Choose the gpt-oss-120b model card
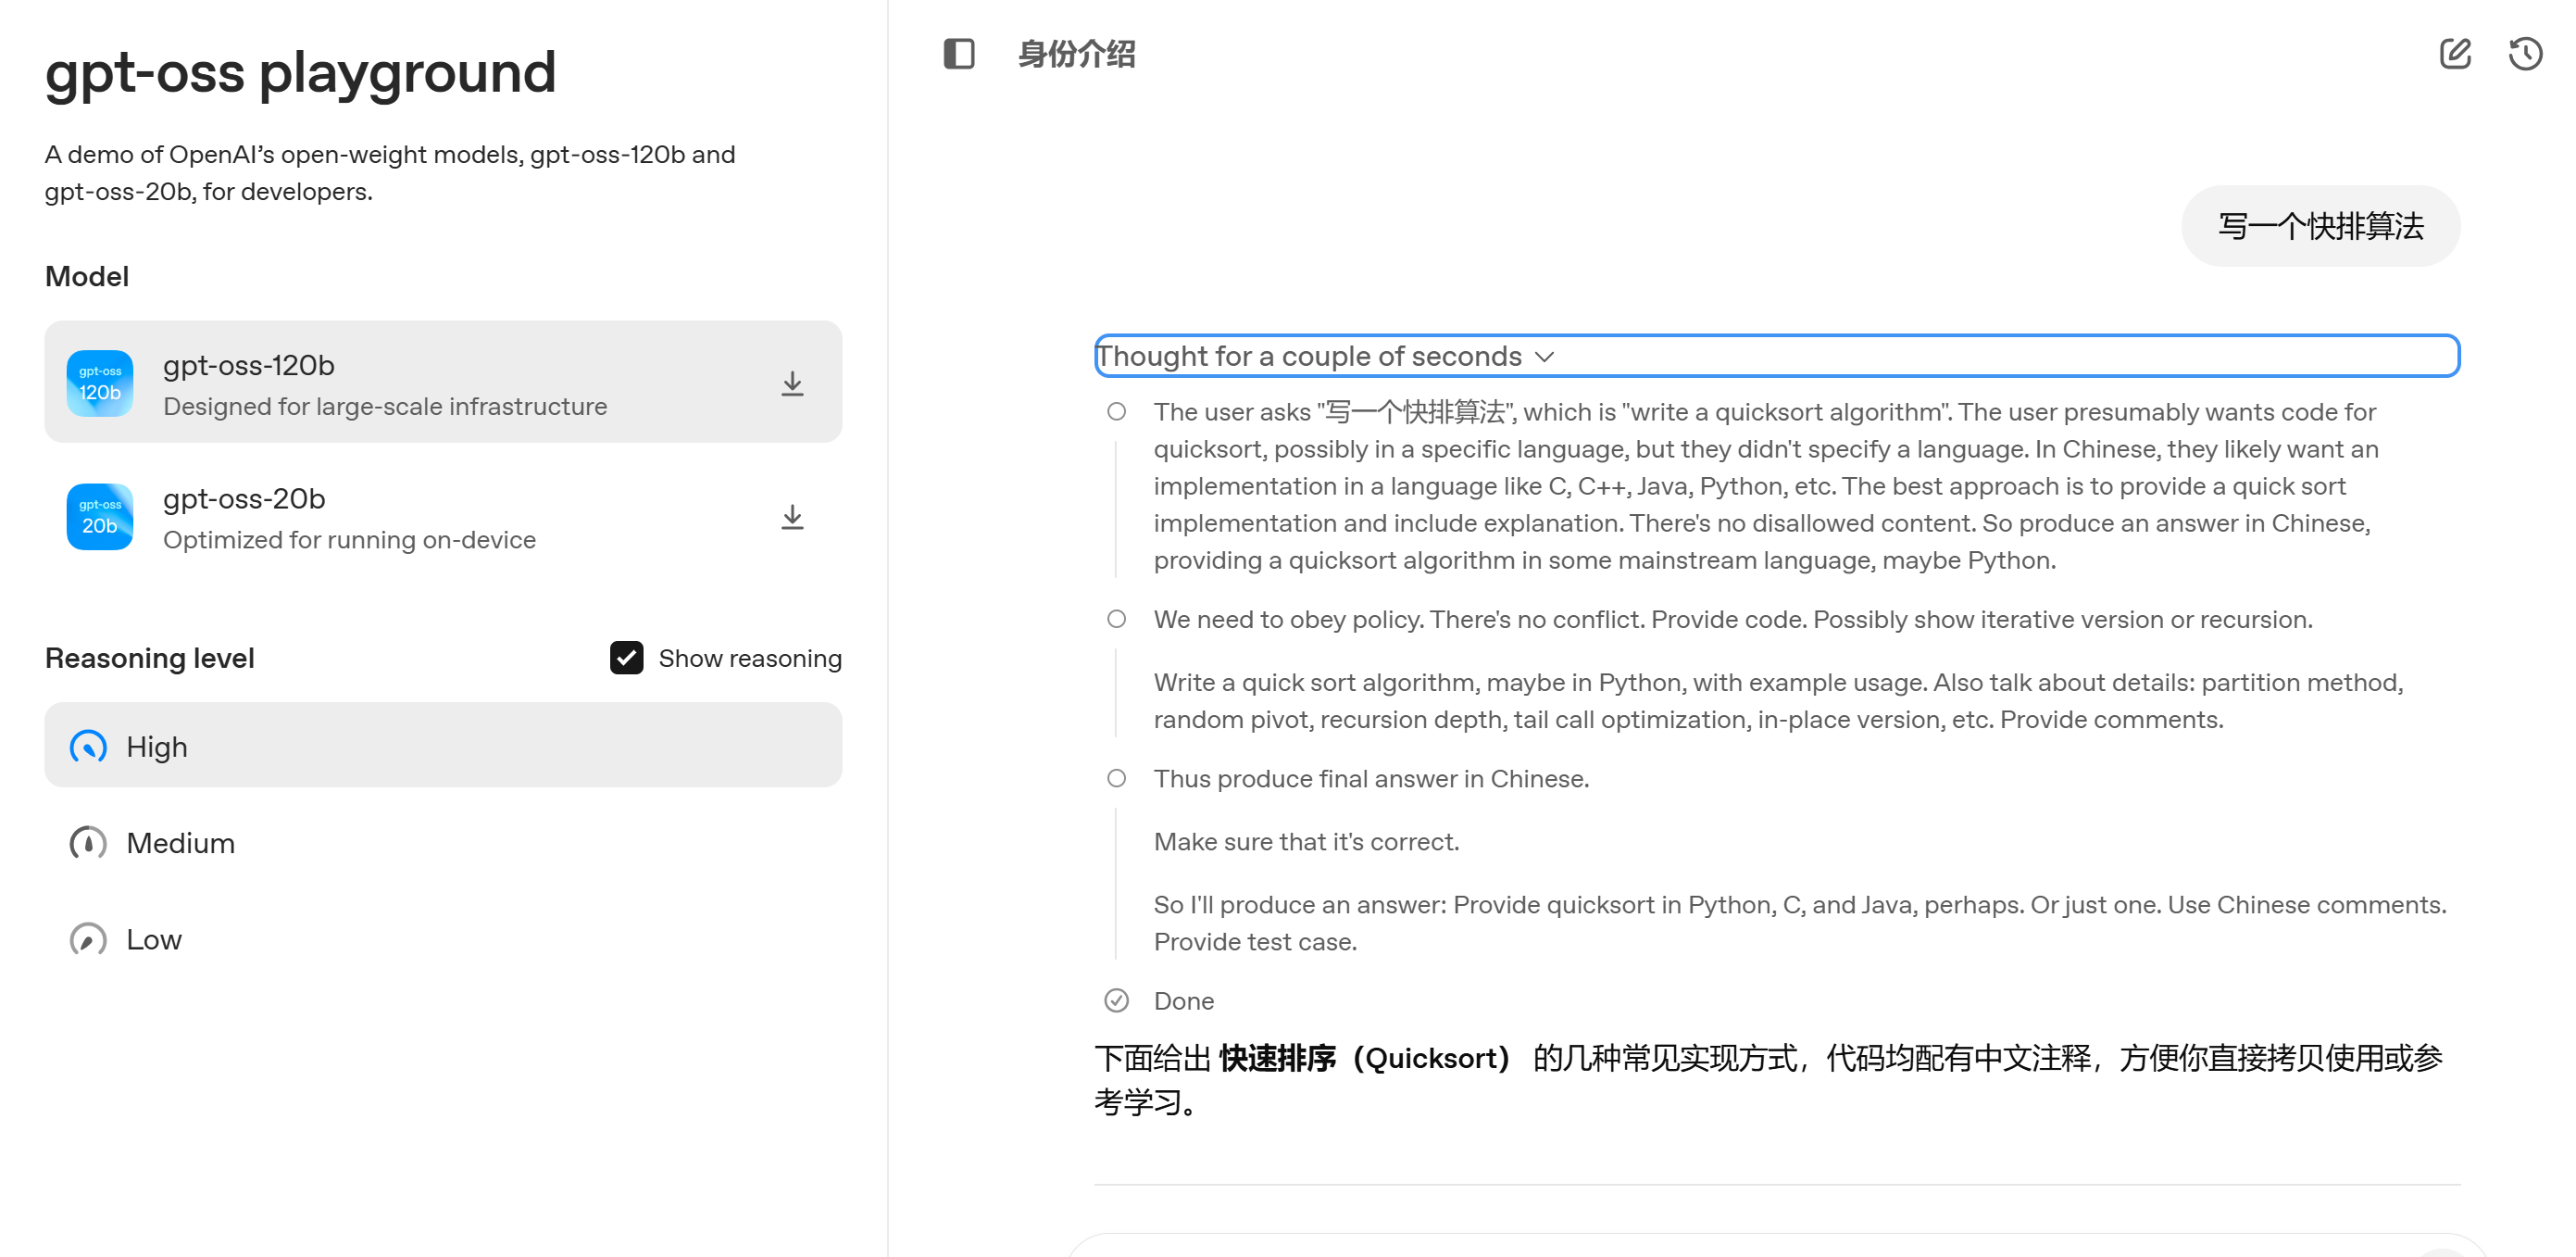Image resolution: width=2576 pixels, height=1257 pixels. [x=443, y=382]
